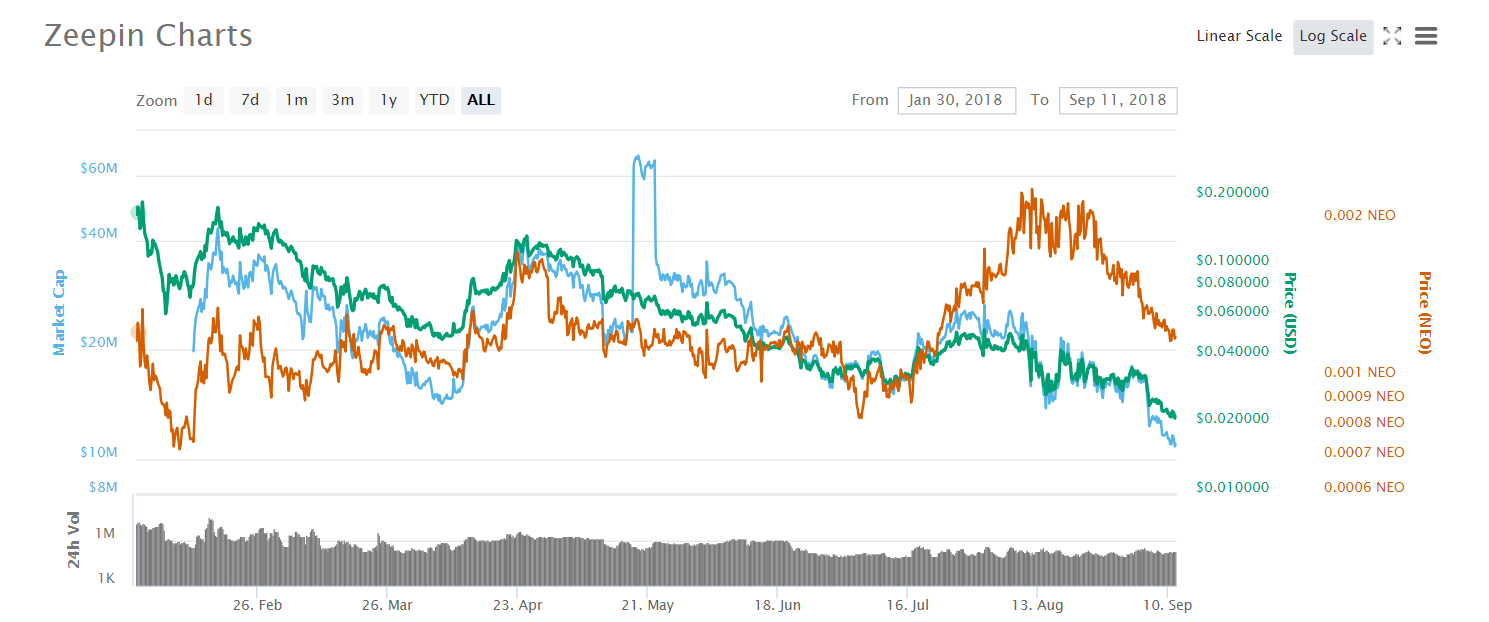Image resolution: width=1489 pixels, height=622 pixels.
Task: Click the 16. Jul date label
Action: pos(907,605)
